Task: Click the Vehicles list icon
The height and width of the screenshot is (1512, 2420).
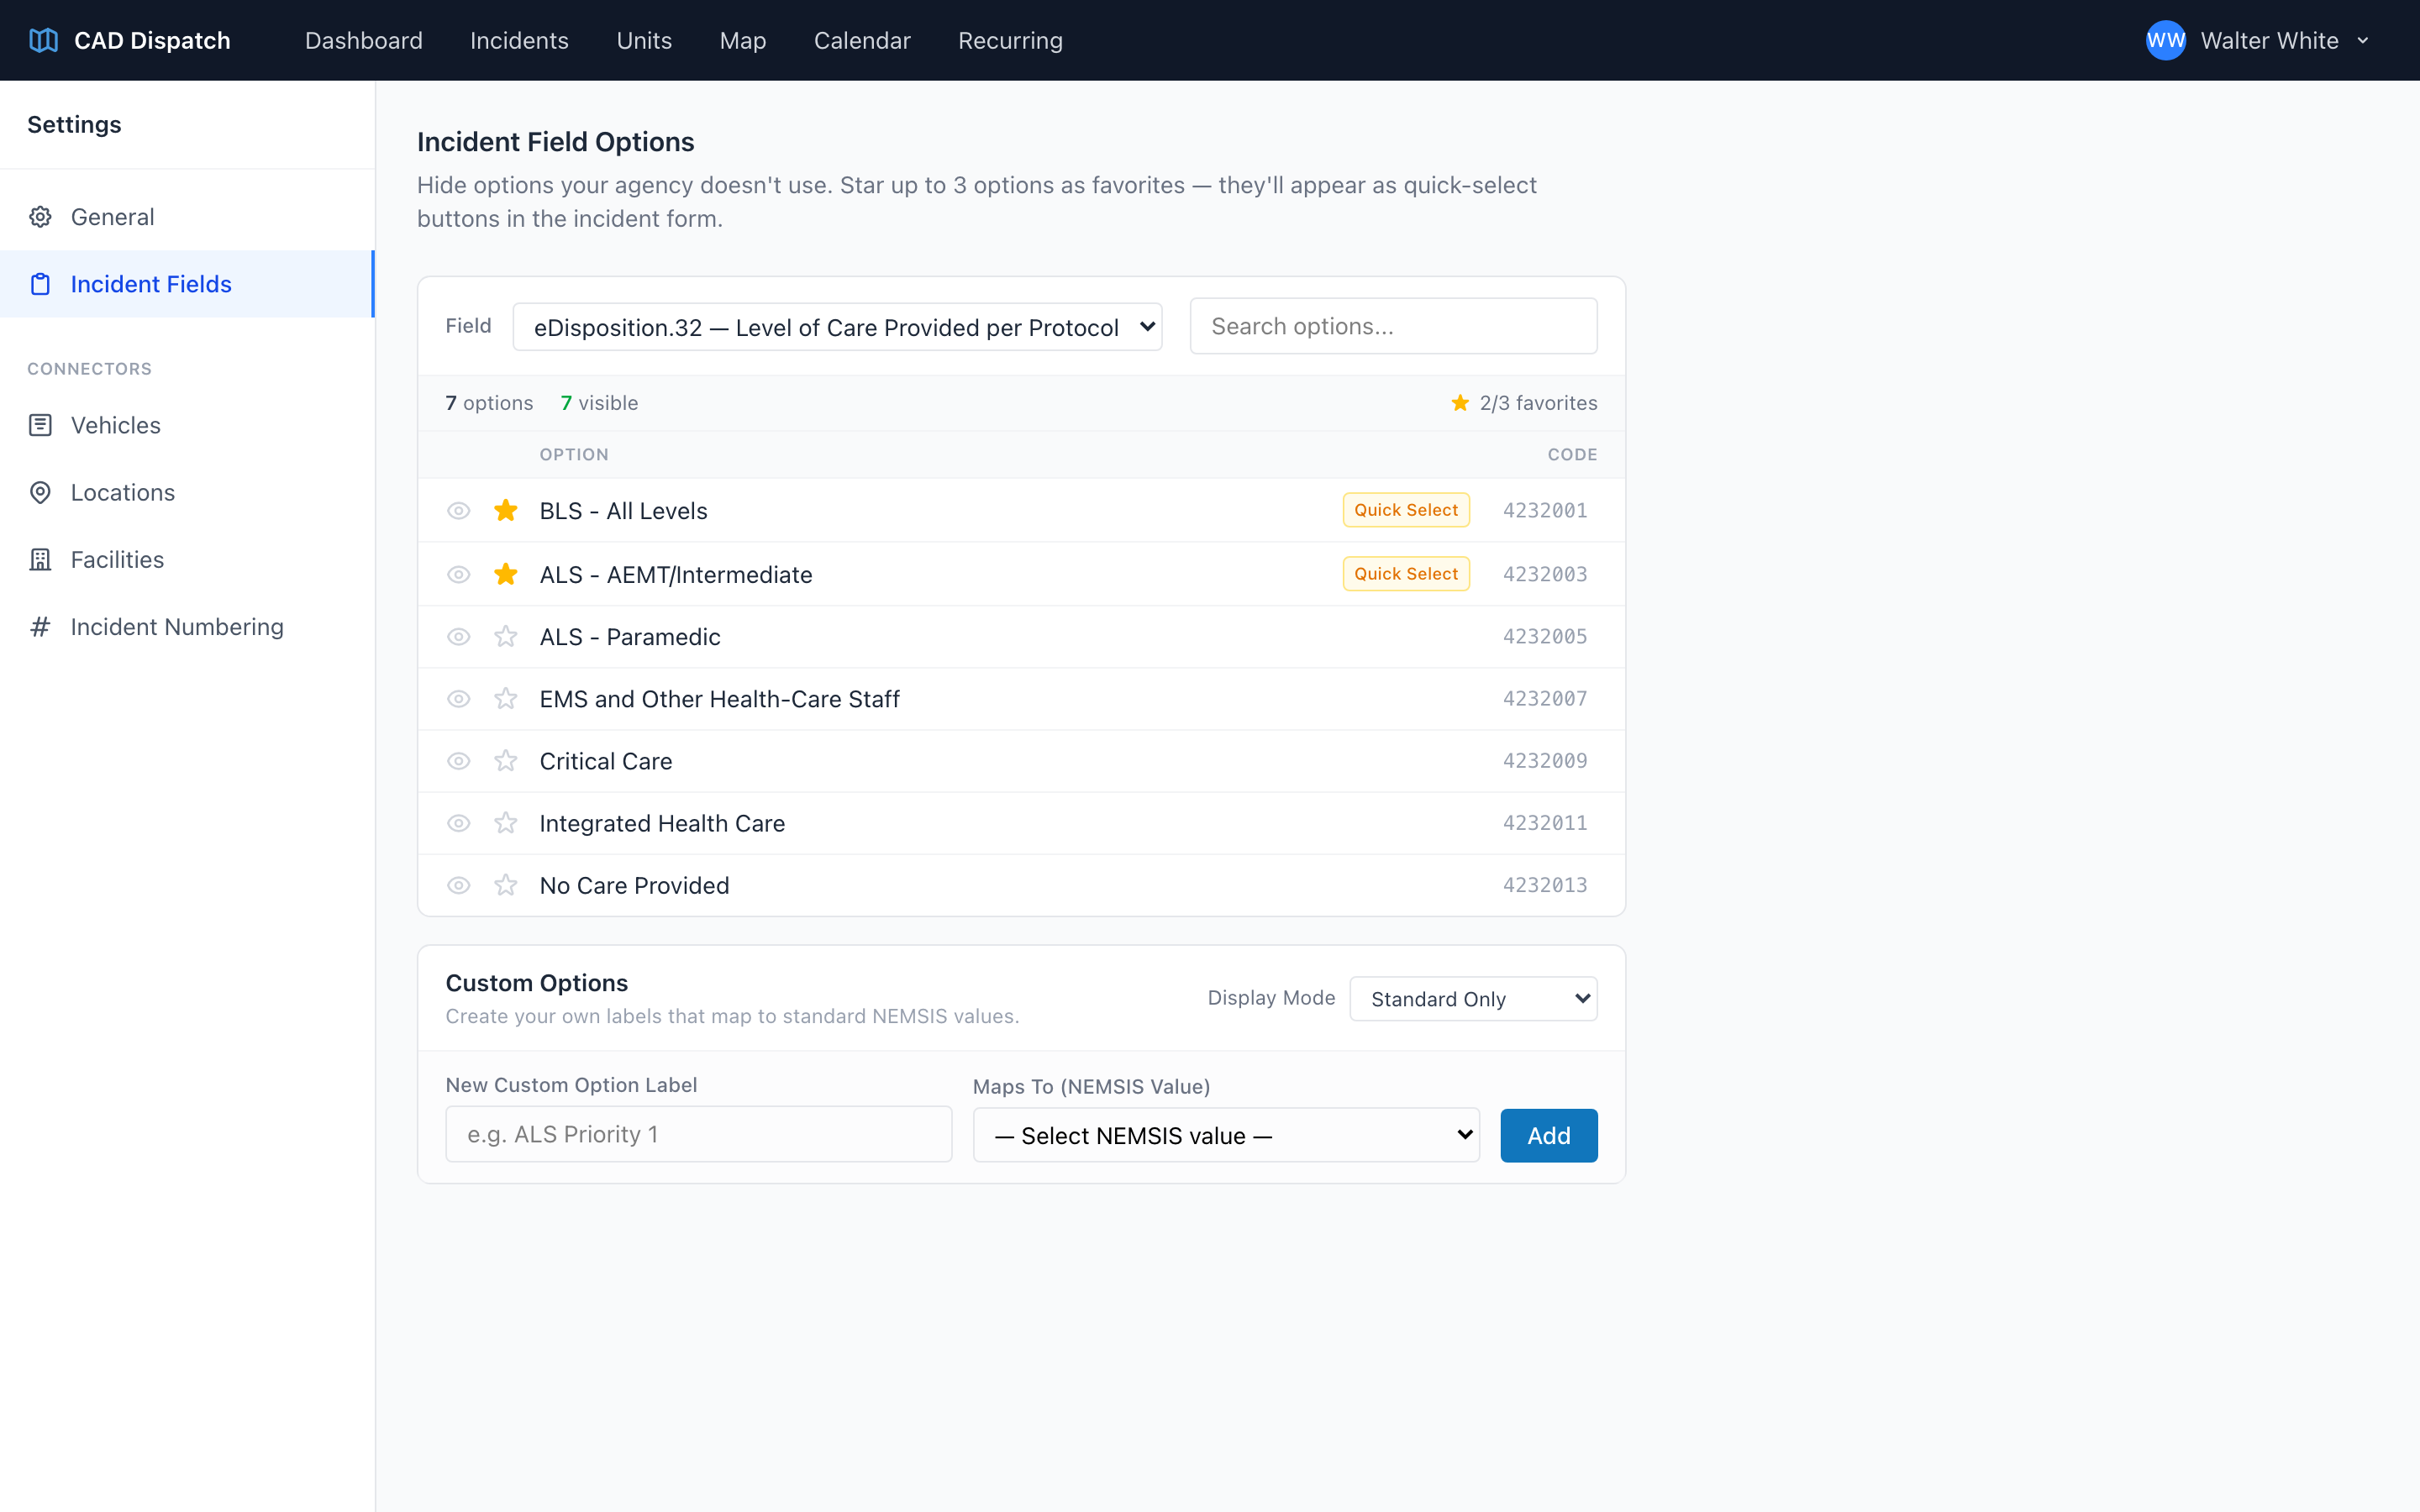Action: 40,425
